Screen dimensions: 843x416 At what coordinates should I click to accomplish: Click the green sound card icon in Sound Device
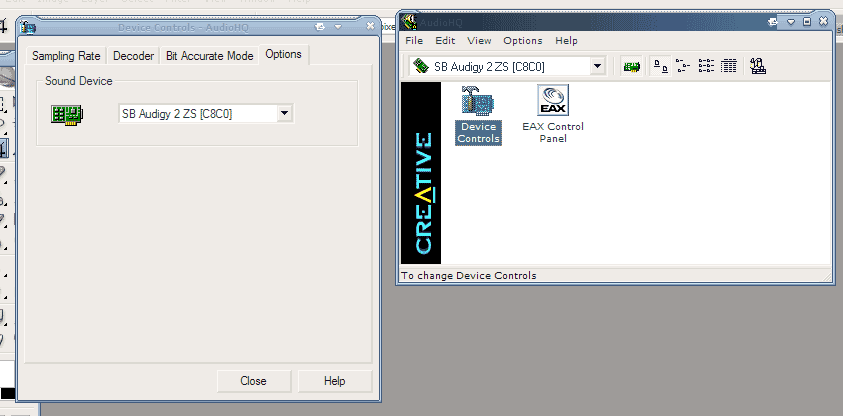pyautogui.click(x=67, y=115)
